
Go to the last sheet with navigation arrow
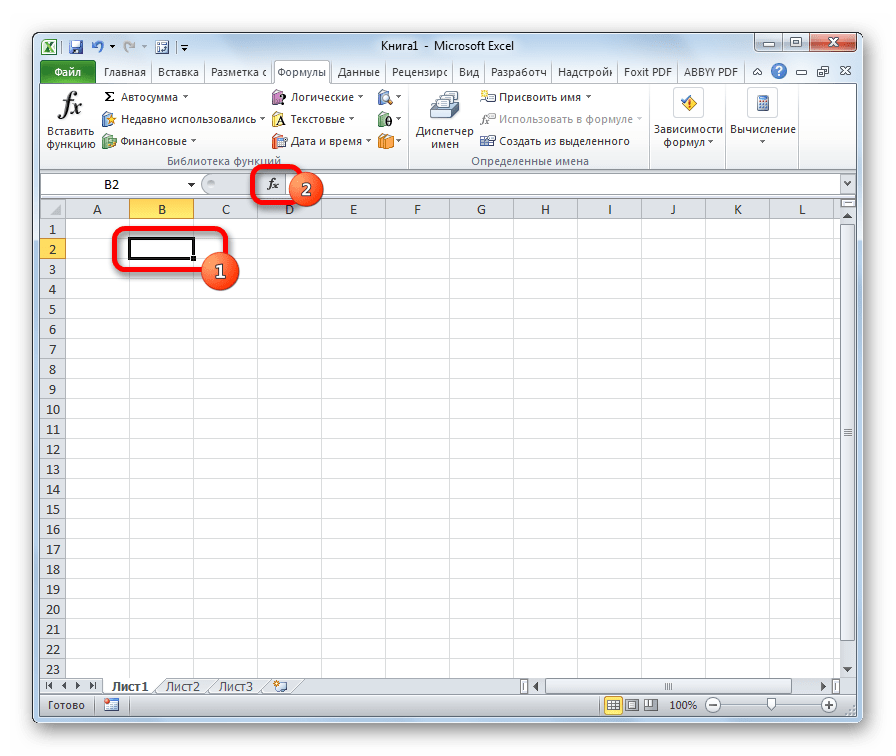(93, 686)
